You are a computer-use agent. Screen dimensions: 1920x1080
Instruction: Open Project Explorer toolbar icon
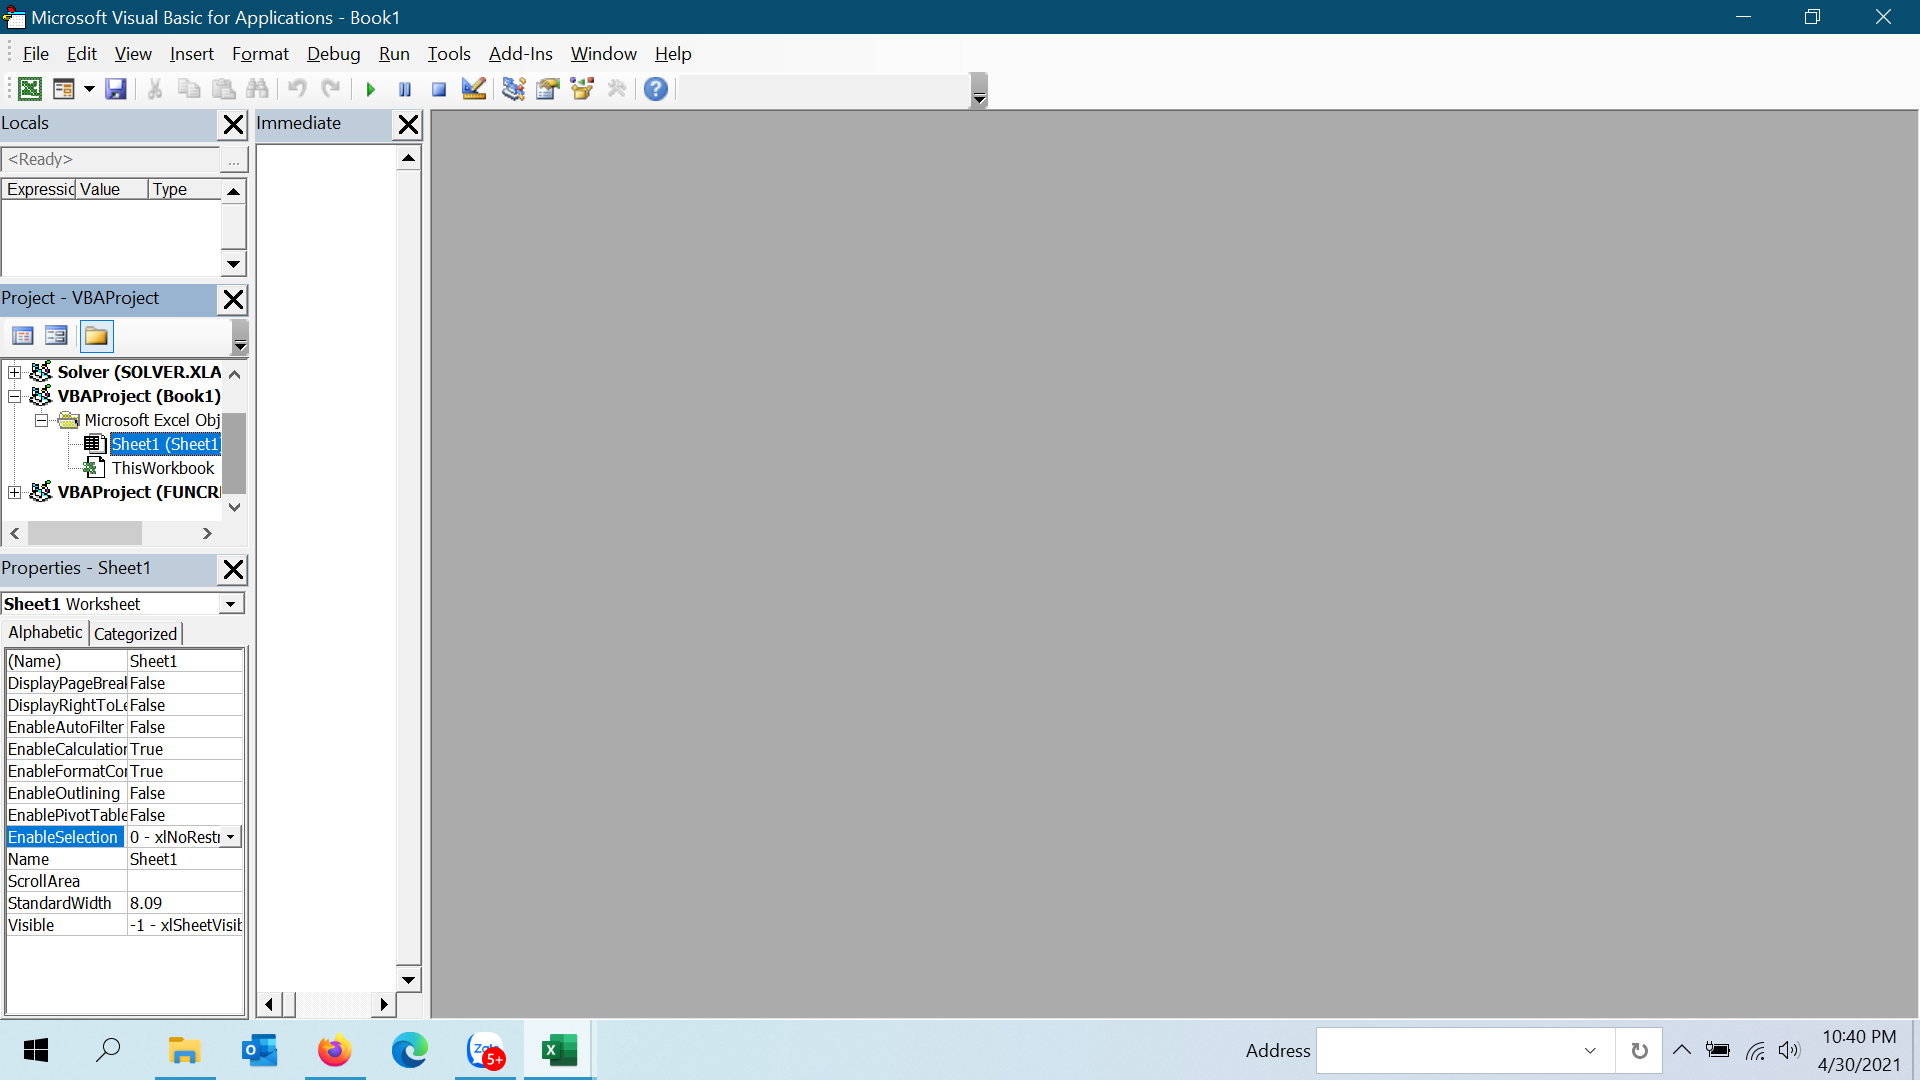[x=514, y=89]
